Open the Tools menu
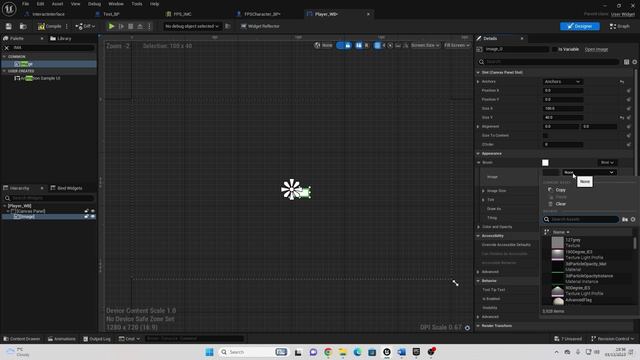 point(137,4)
